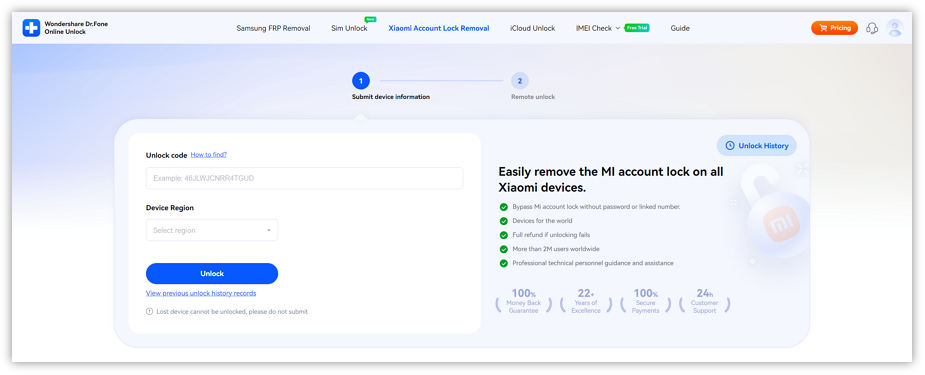Open Samsung FRP Removal tab
The image size is (925, 375).
273,28
